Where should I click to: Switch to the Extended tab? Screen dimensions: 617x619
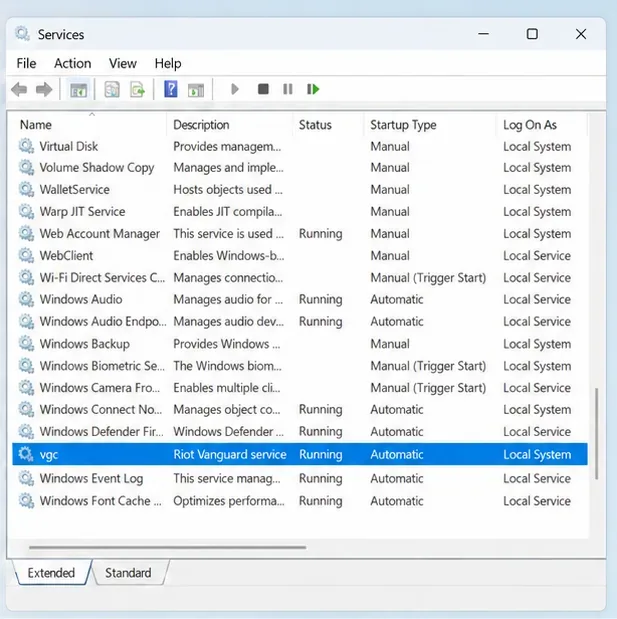(51, 573)
